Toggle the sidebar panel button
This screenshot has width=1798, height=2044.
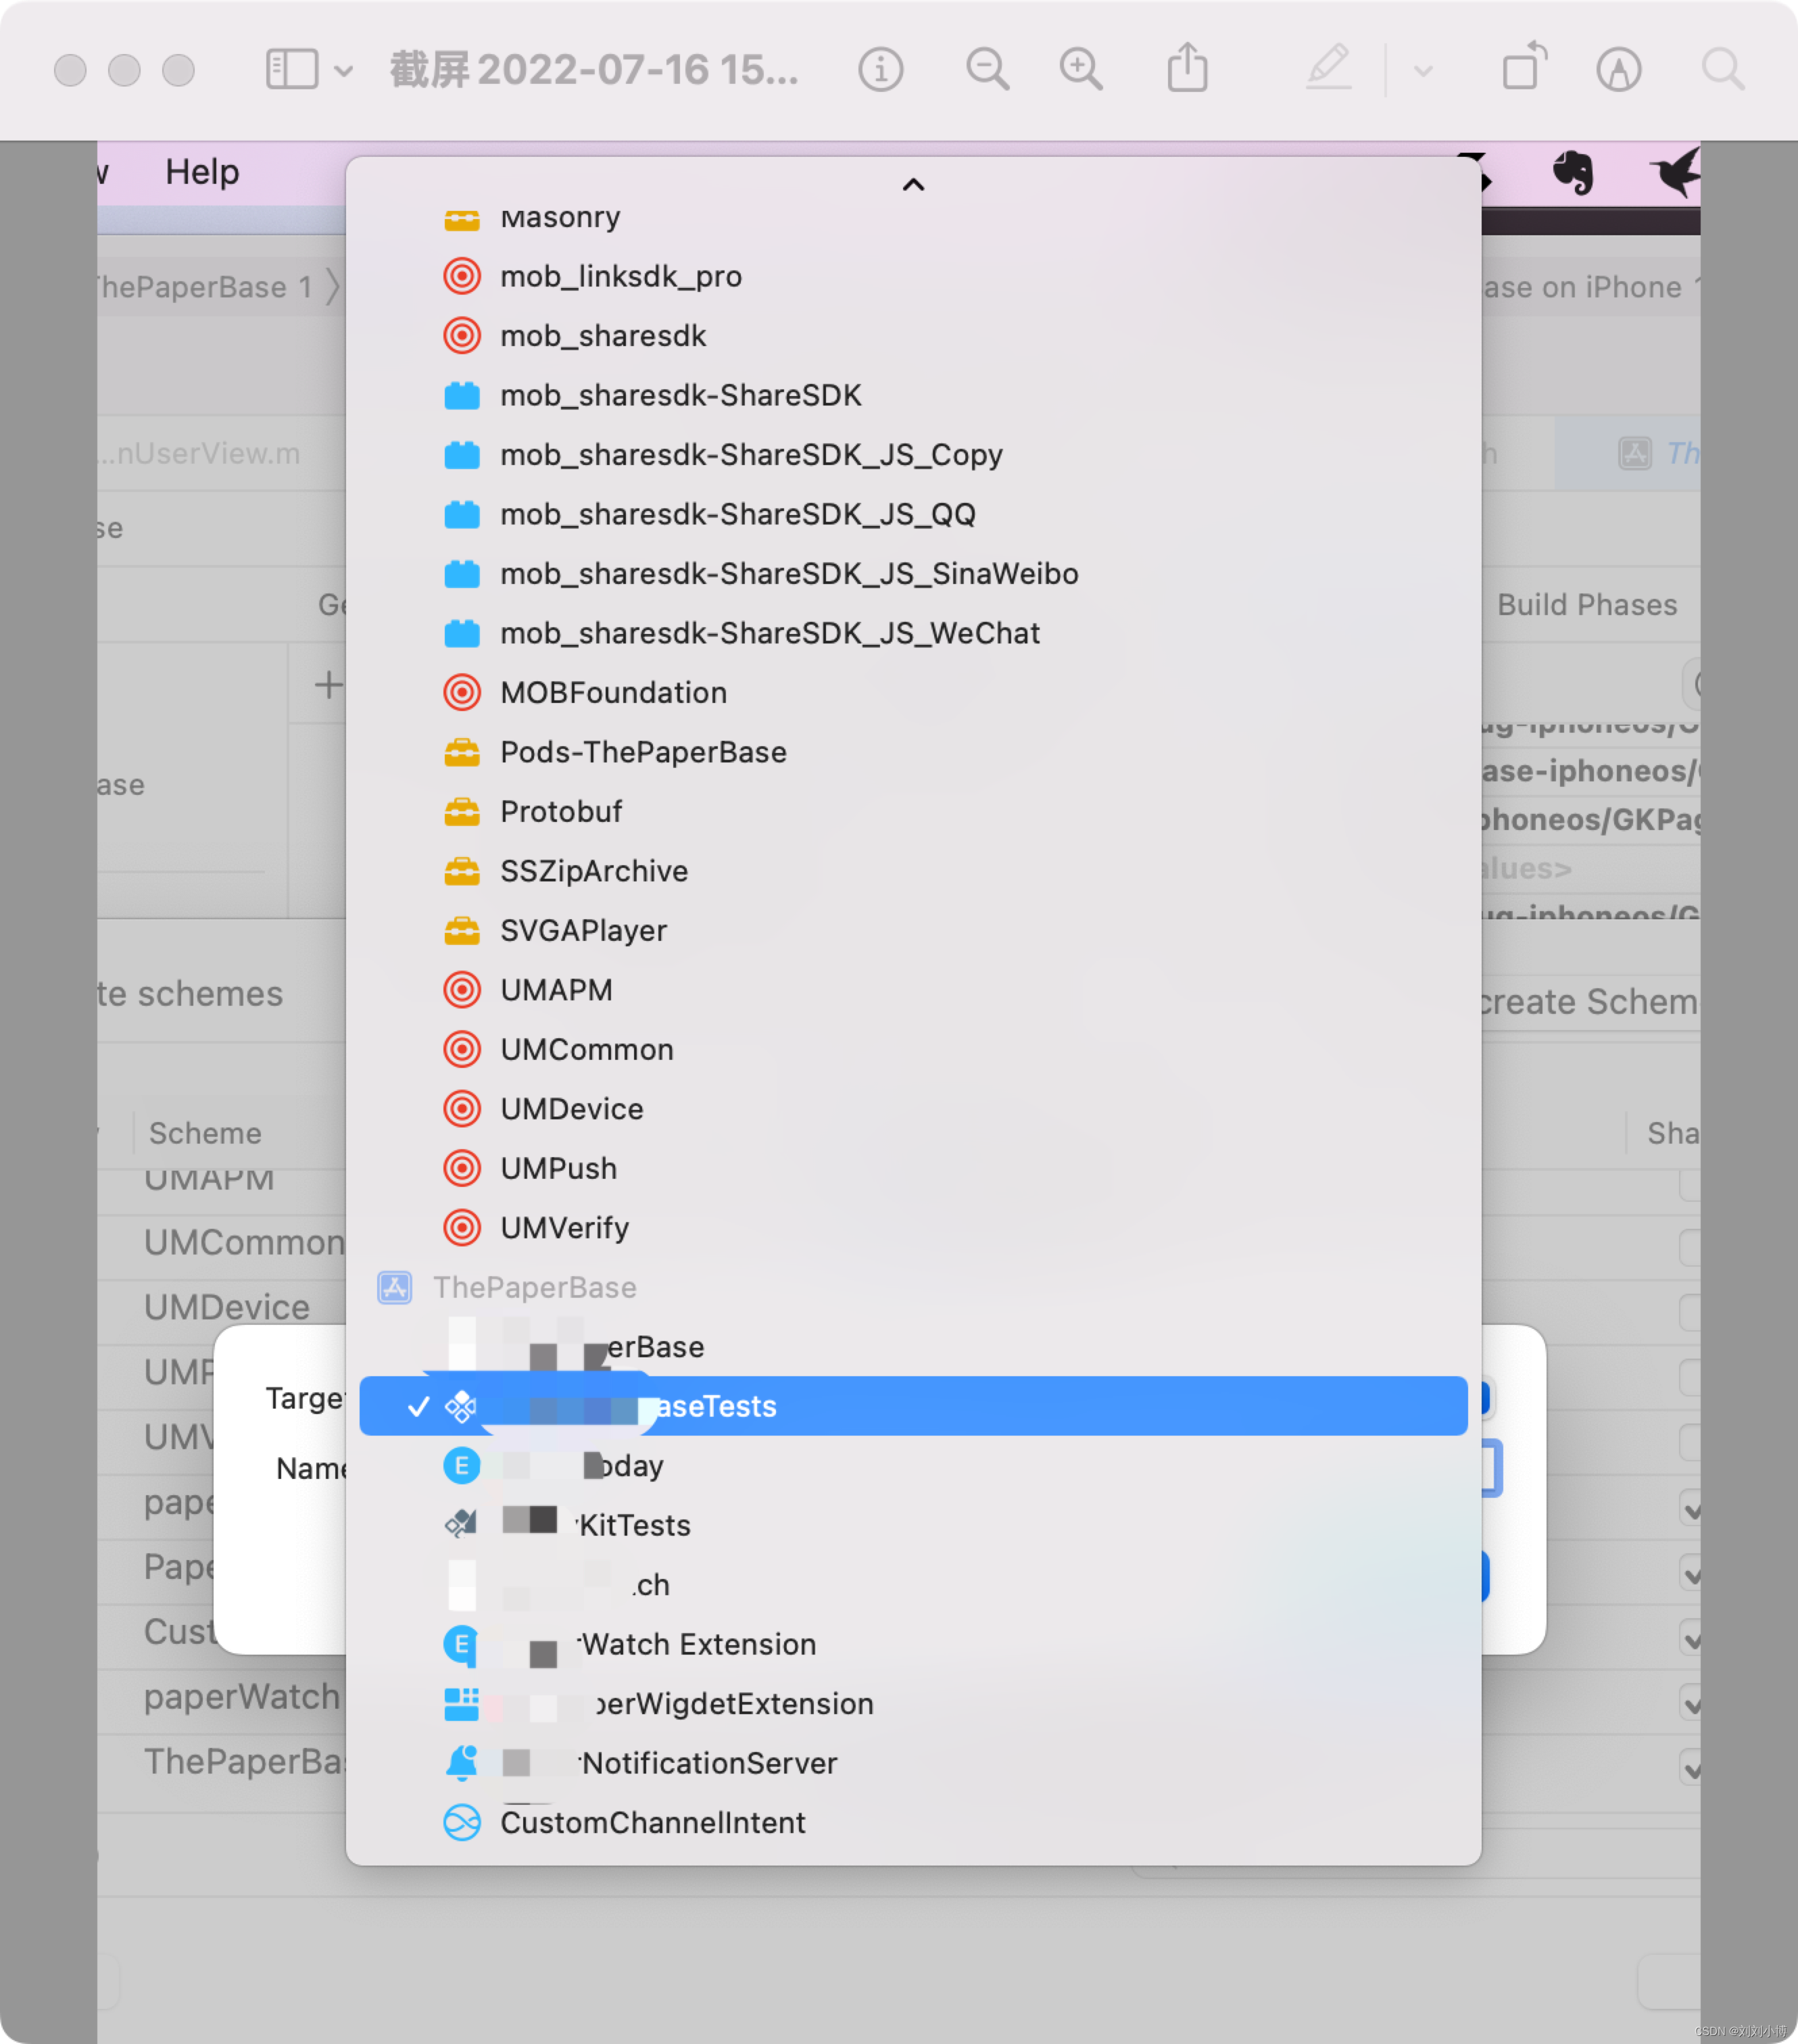pyautogui.click(x=291, y=70)
